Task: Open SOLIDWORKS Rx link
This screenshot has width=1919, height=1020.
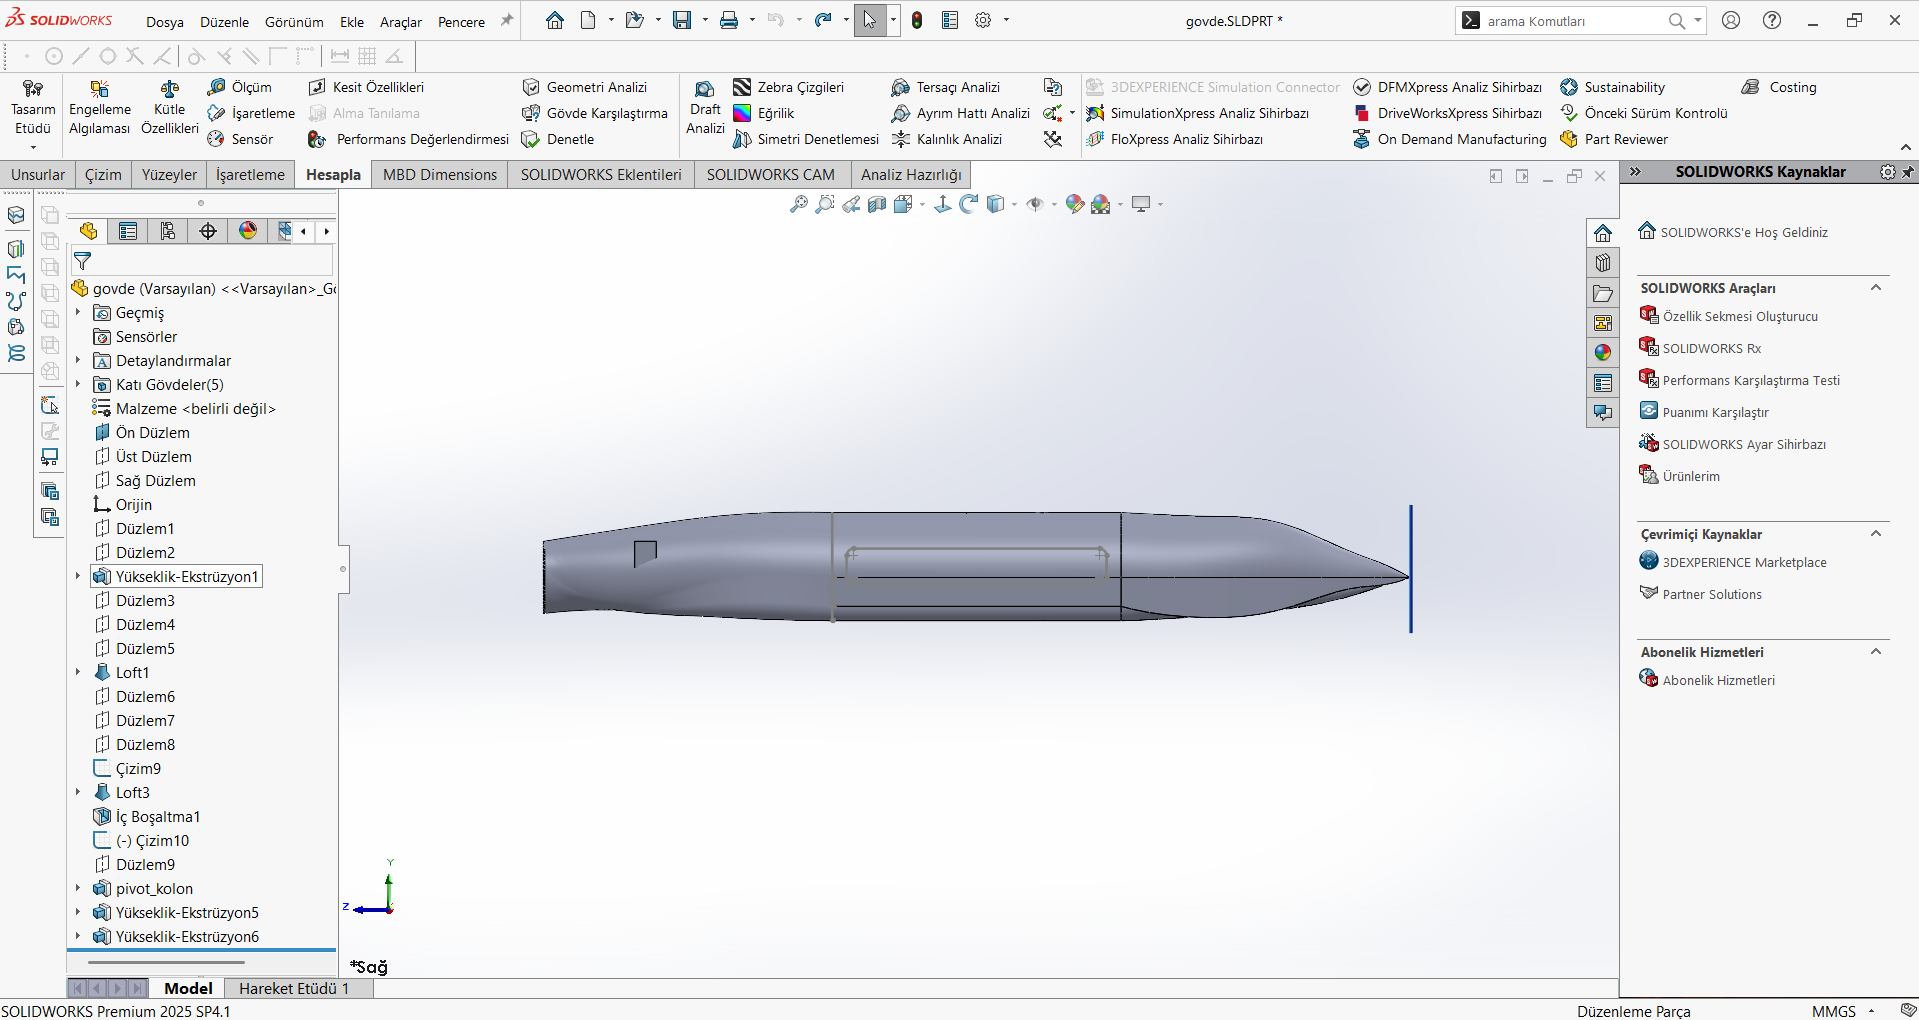Action: [x=1711, y=348]
